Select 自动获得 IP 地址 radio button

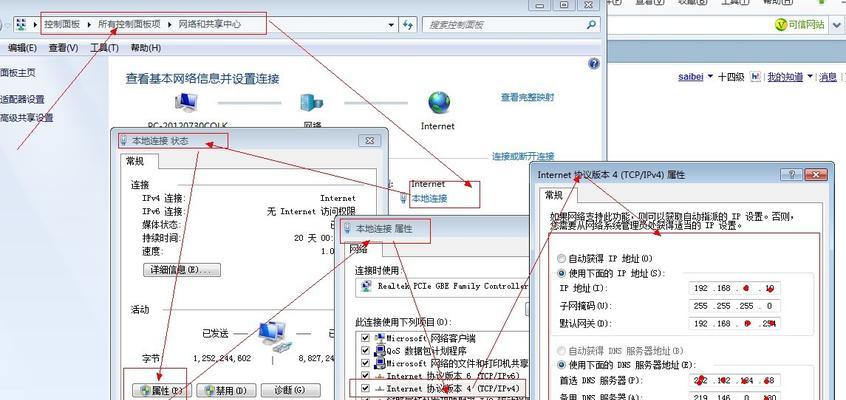[562, 259]
